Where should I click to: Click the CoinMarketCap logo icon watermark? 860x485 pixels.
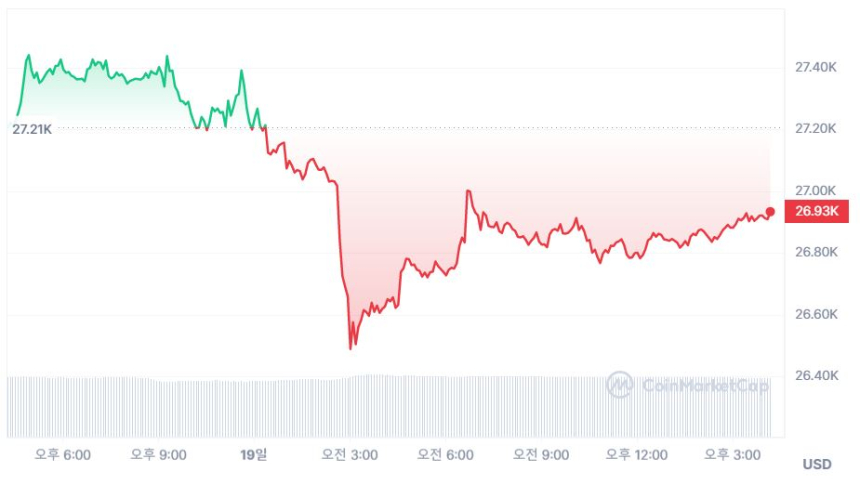620,385
